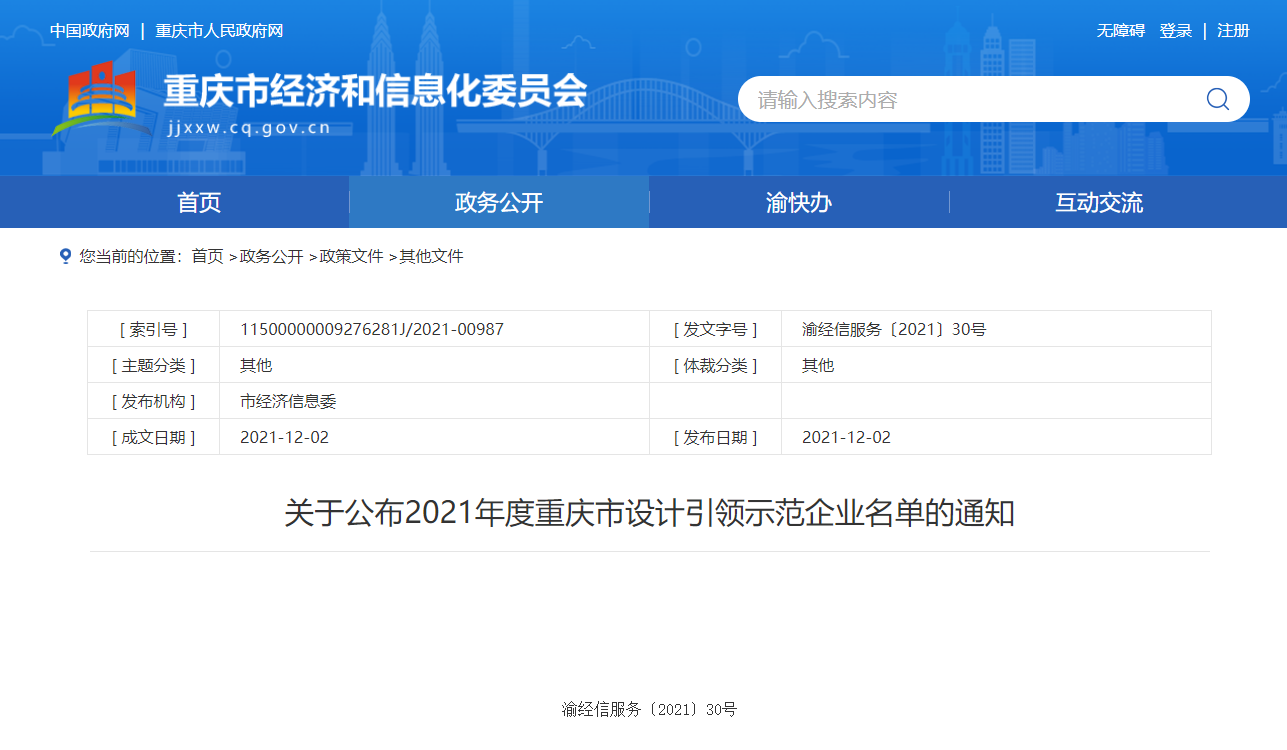
Task: Open the 重庆市人民政府网 link
Action: pos(219,31)
